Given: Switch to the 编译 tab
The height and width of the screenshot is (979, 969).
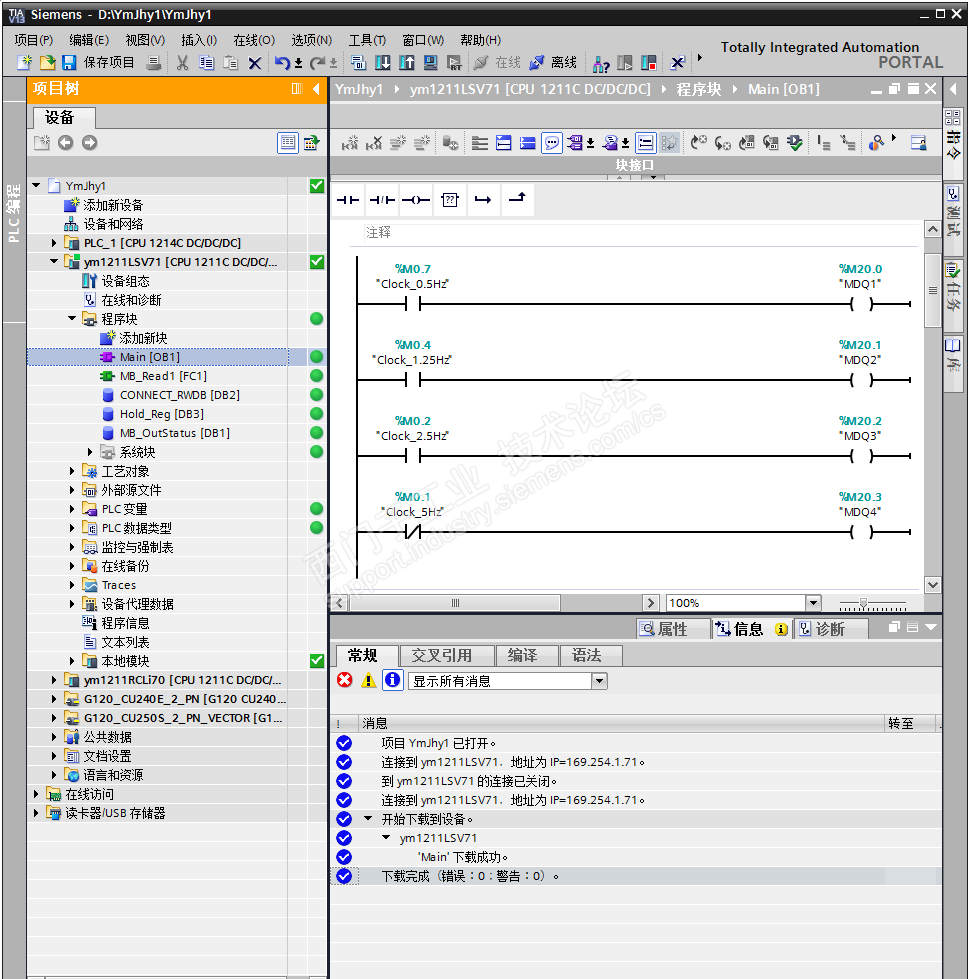Looking at the screenshot, I should [x=526, y=655].
